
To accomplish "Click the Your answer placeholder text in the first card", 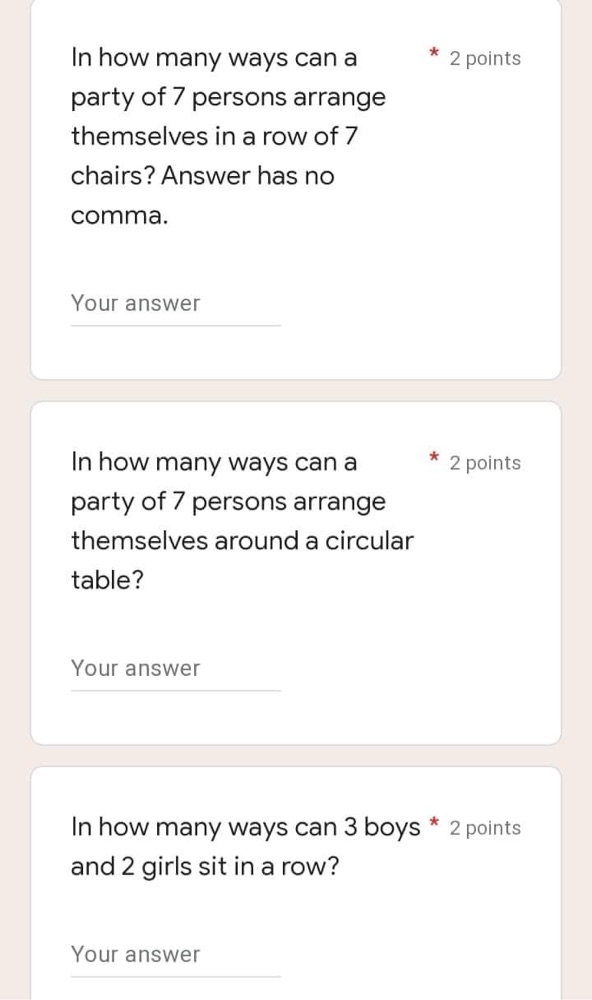I will 136,303.
